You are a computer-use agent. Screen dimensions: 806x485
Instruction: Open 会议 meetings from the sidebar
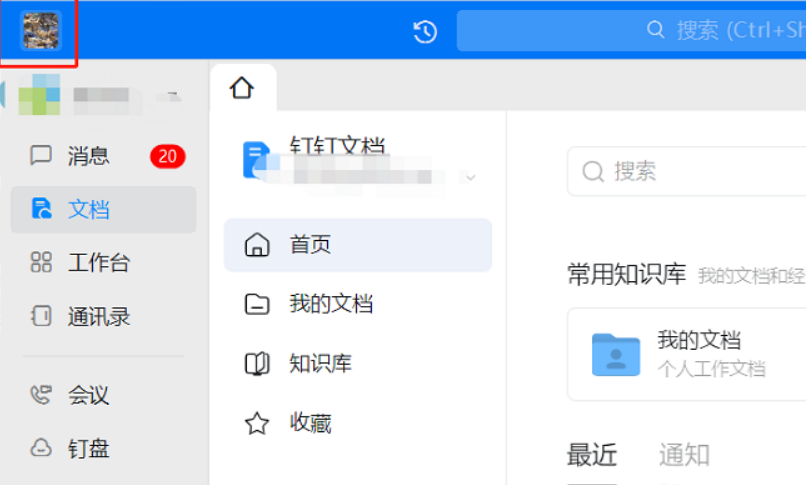click(x=88, y=395)
